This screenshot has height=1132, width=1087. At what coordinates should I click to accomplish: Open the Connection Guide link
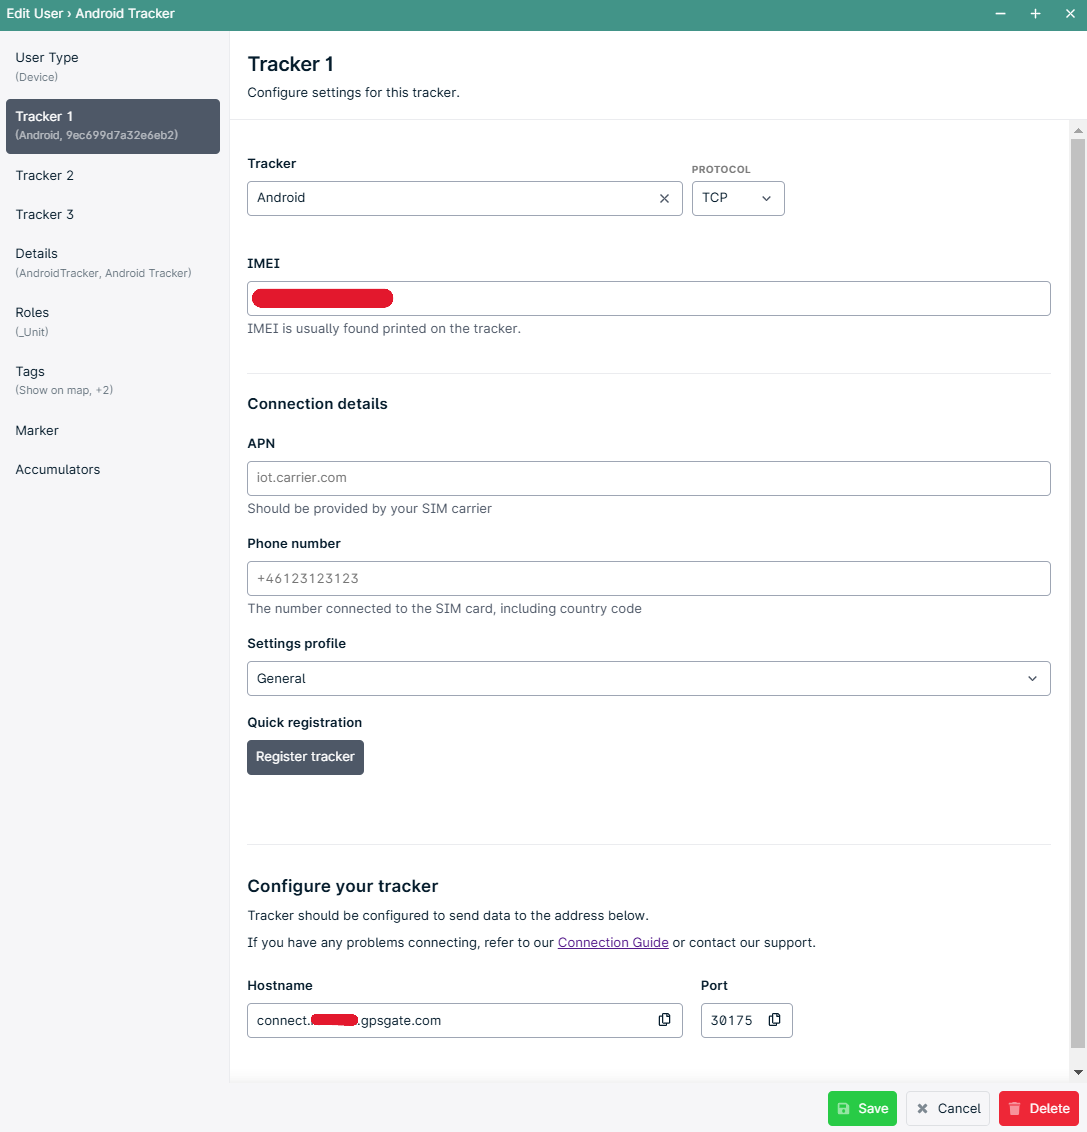coord(613,943)
